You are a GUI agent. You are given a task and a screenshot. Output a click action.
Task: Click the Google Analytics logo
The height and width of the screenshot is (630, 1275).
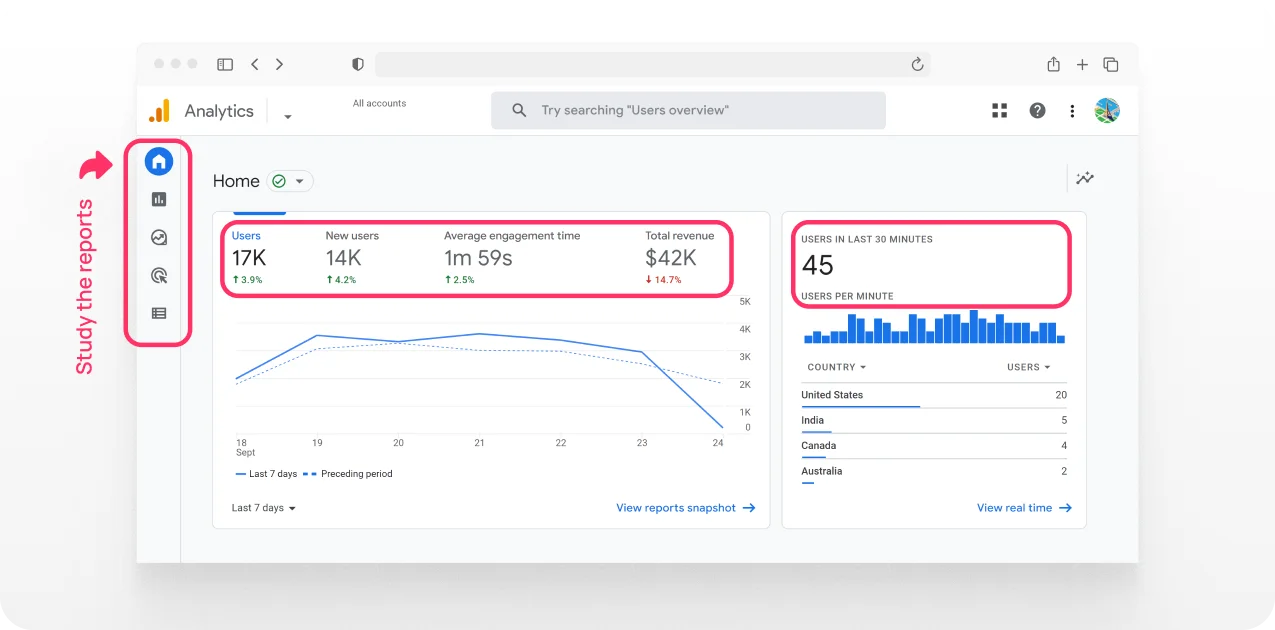[159, 111]
